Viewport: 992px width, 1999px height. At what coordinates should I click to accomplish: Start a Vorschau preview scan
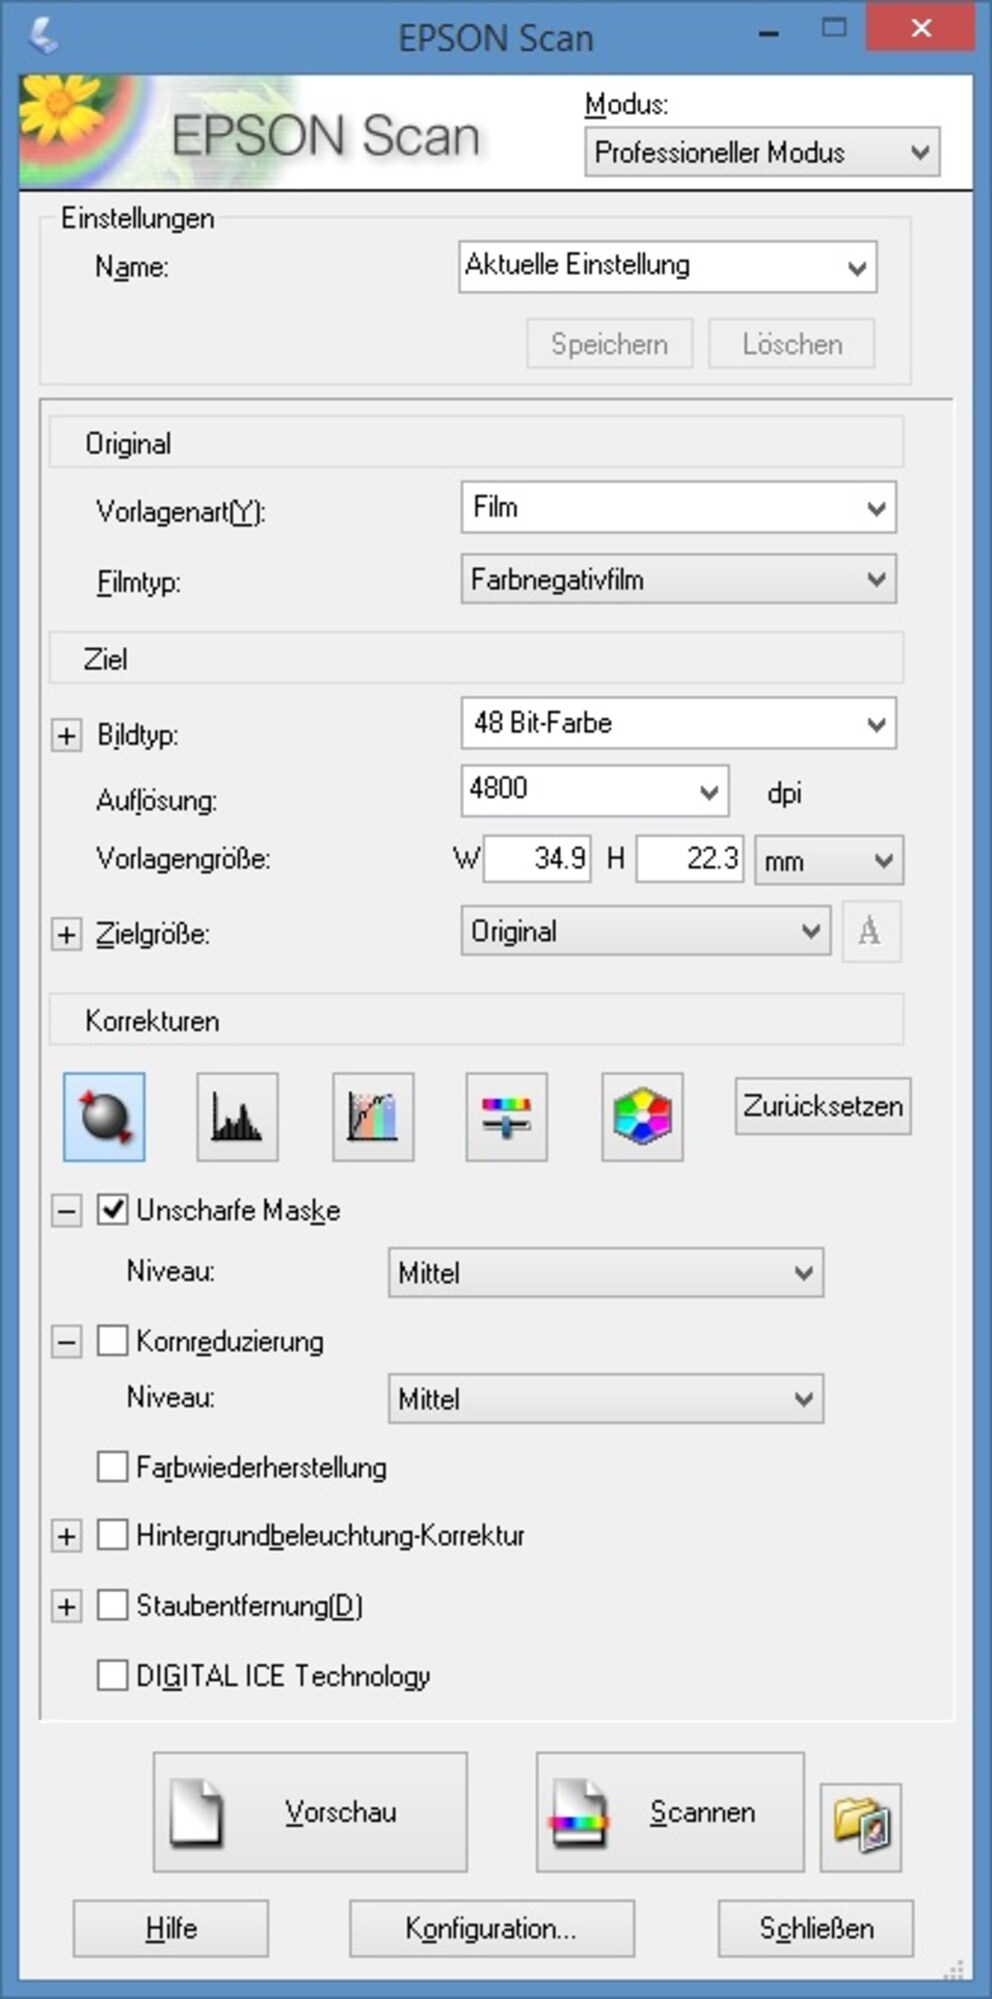coord(310,1812)
